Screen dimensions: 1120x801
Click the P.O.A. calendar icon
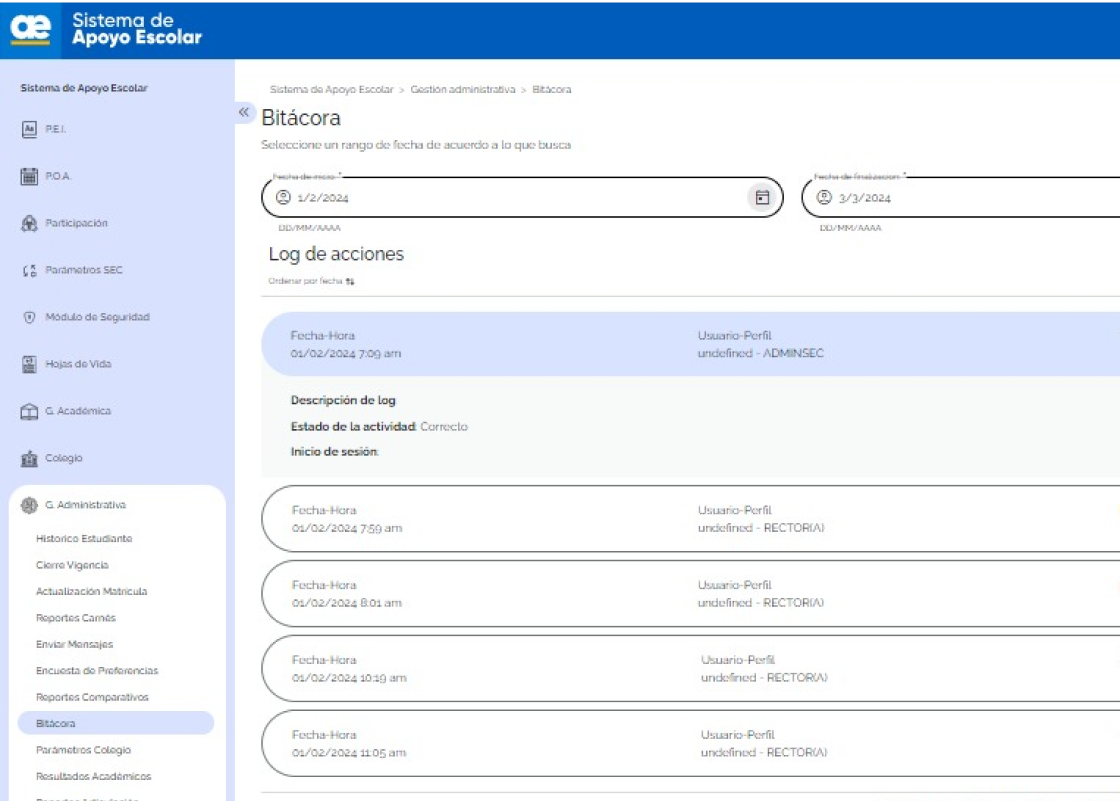(x=29, y=176)
